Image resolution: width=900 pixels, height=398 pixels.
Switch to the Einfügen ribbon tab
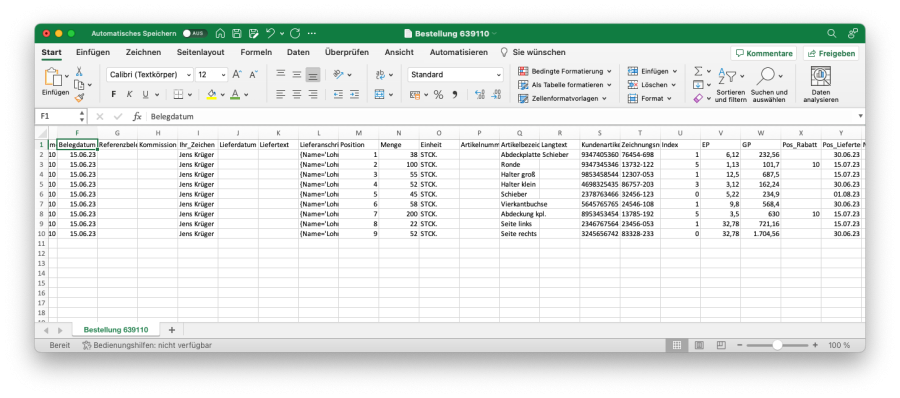click(x=93, y=52)
